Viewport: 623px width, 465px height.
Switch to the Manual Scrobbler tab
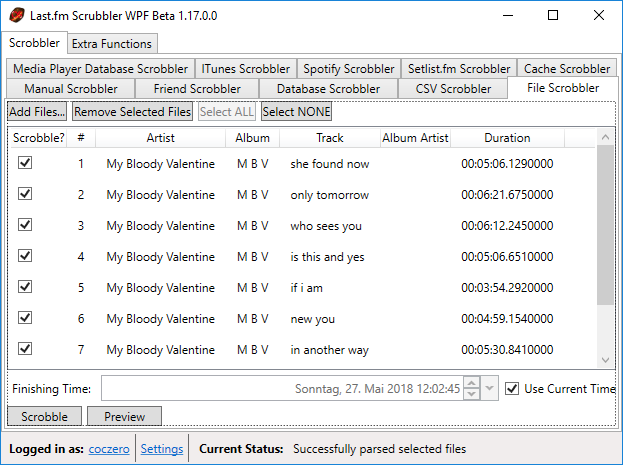coord(71,89)
